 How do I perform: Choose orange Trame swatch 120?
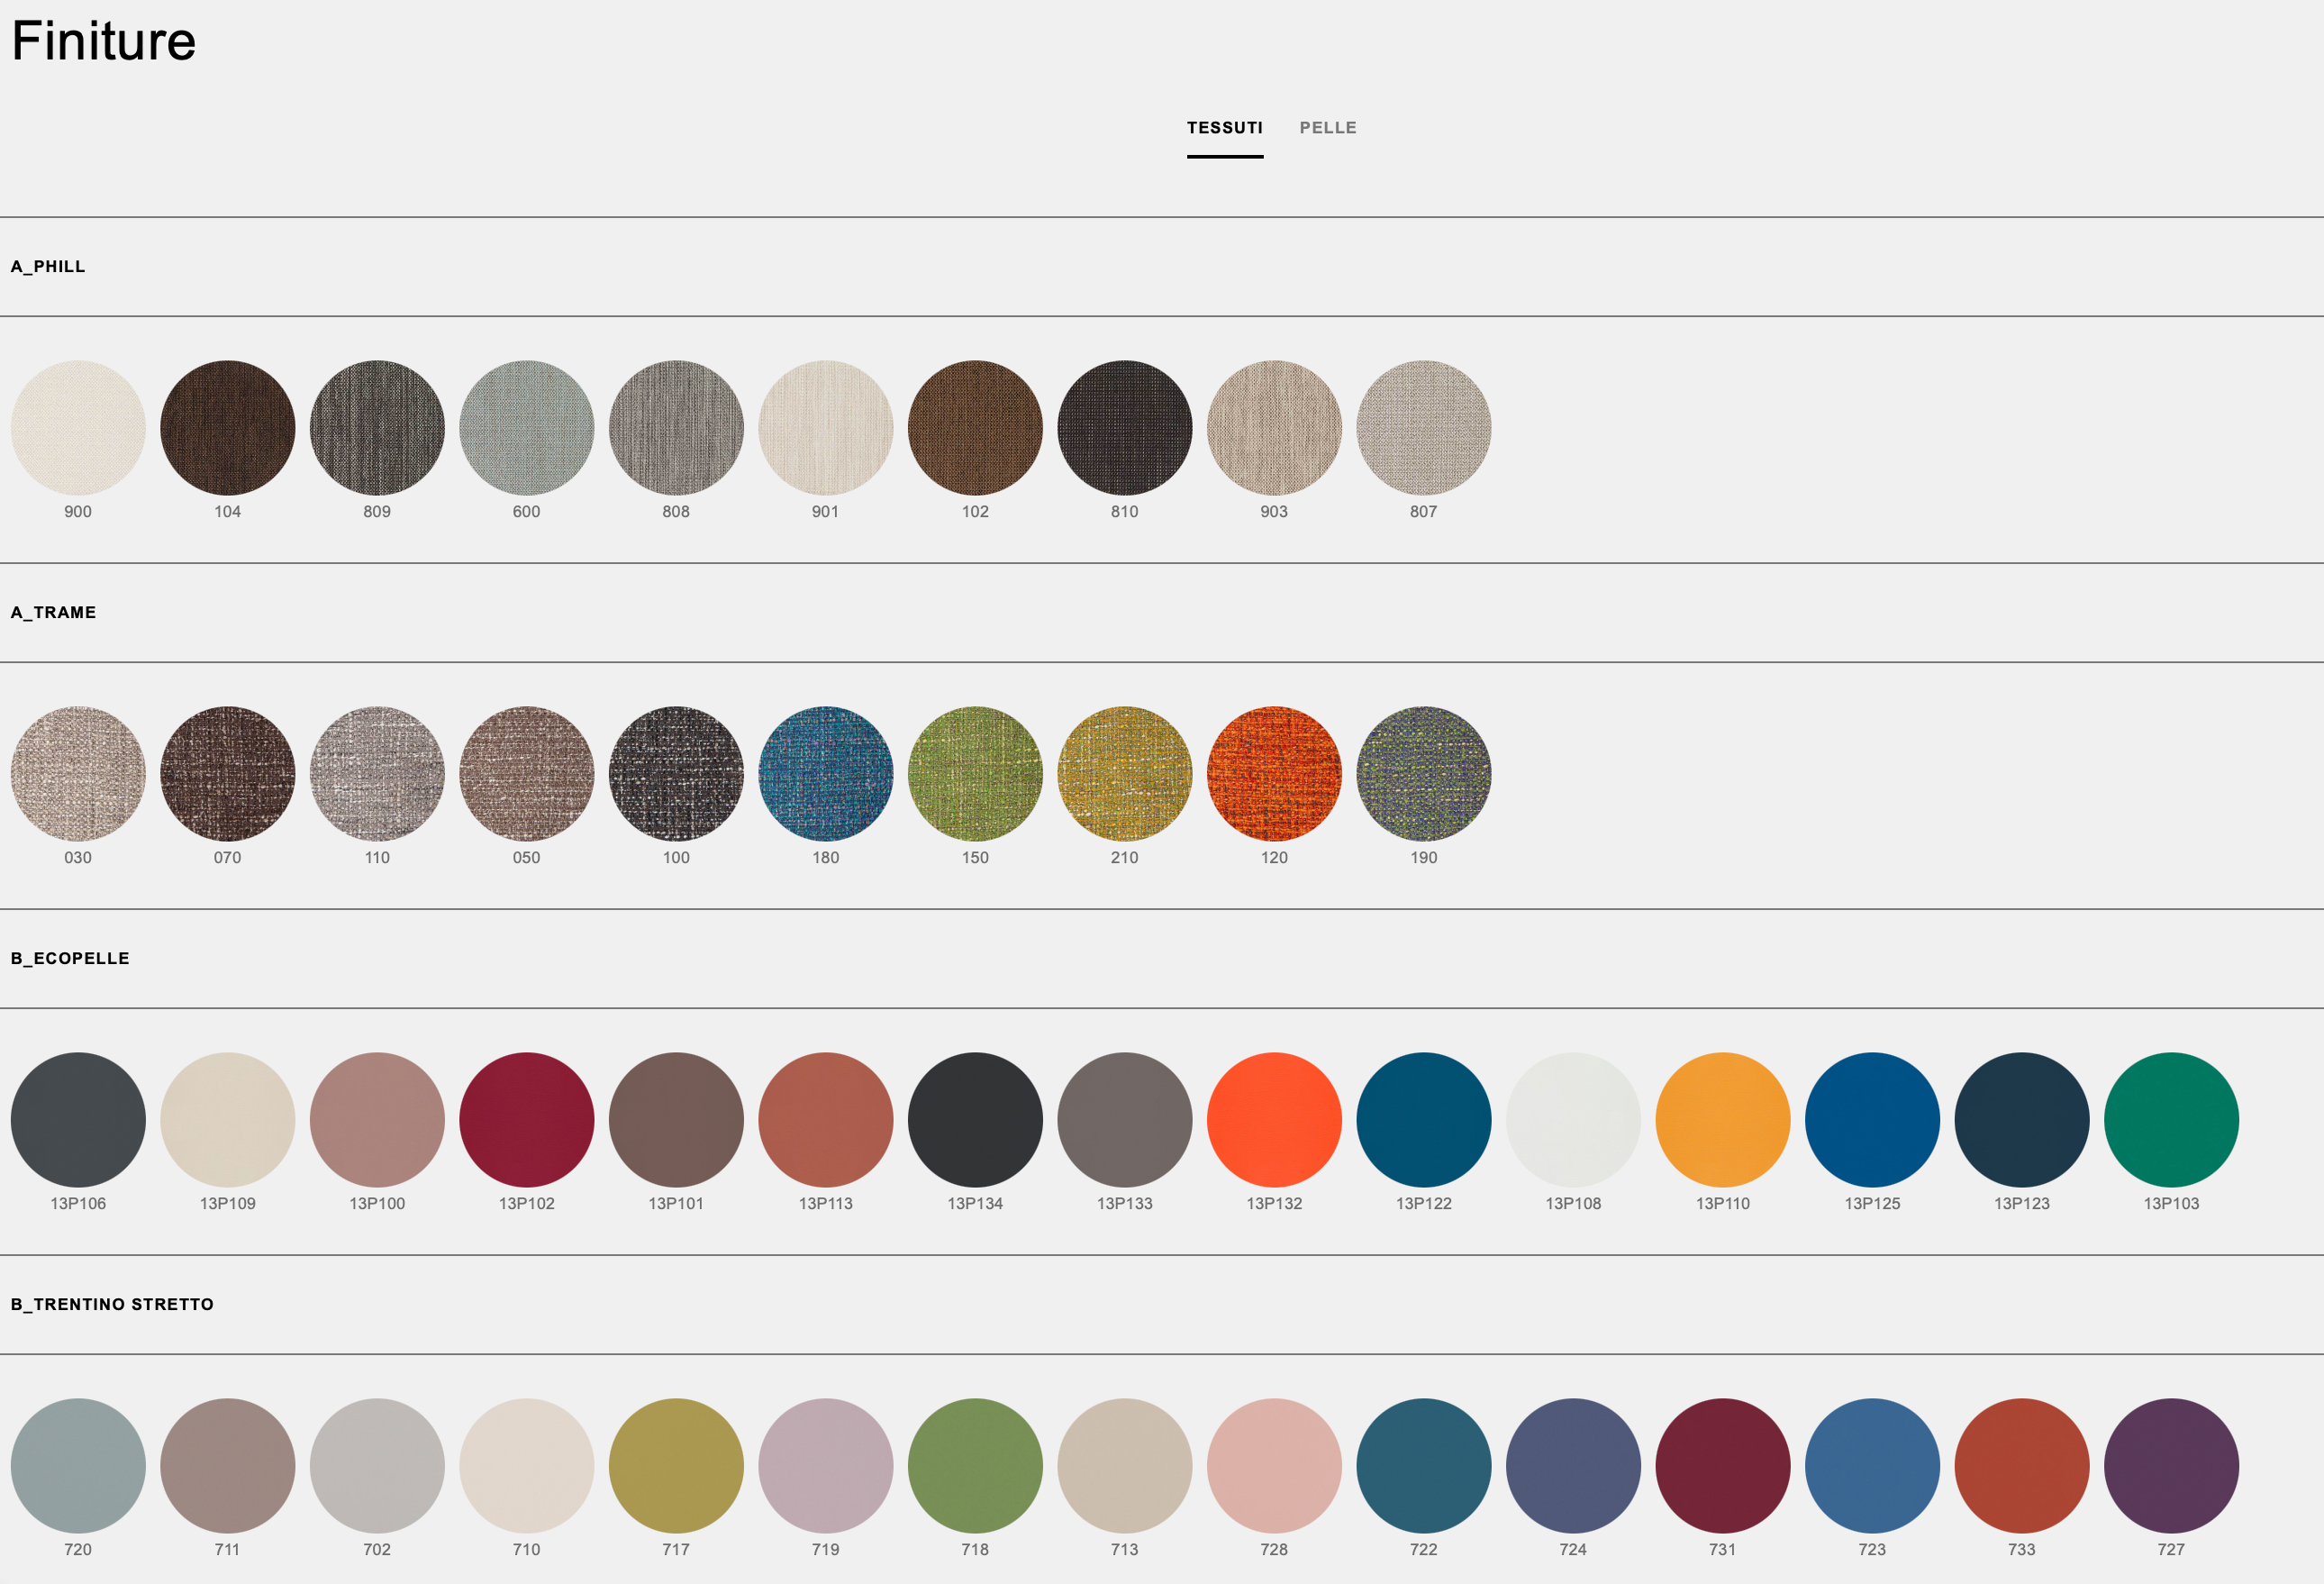click(x=1274, y=774)
